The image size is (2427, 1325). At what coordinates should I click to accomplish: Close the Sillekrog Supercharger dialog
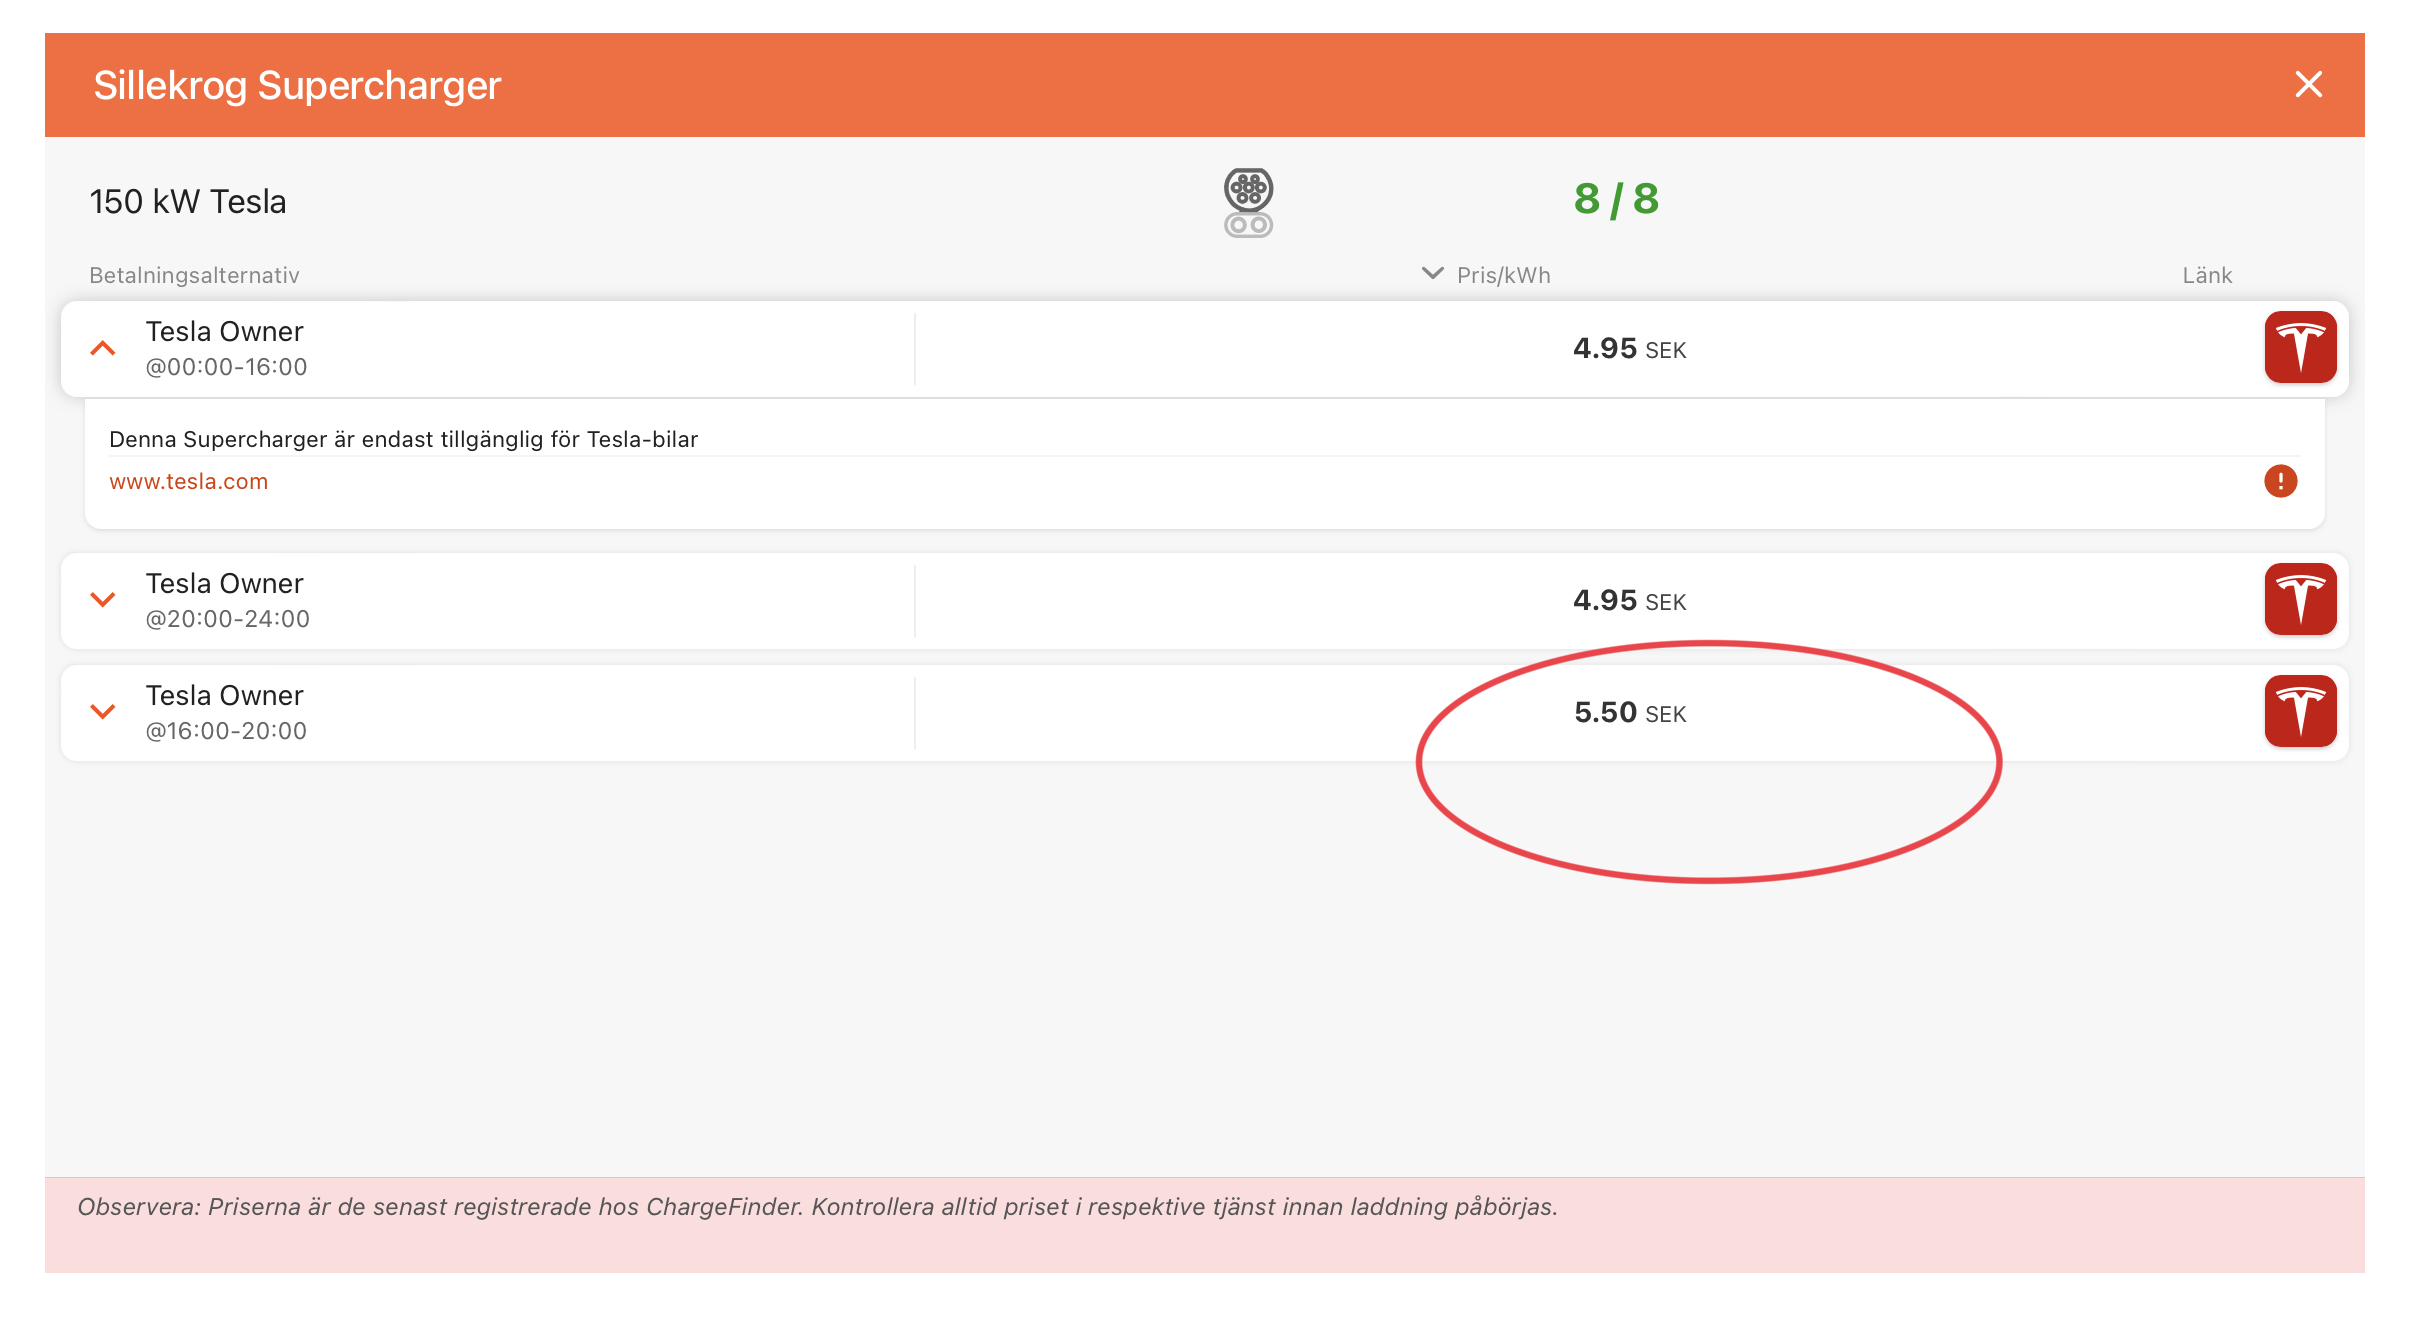[2308, 85]
